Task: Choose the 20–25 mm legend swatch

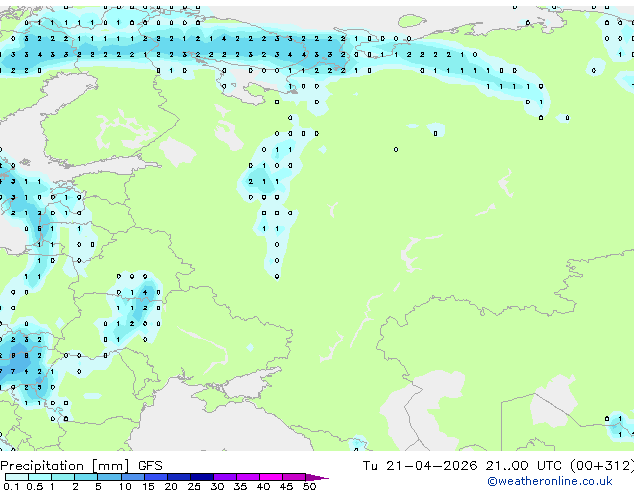Action: [179, 477]
